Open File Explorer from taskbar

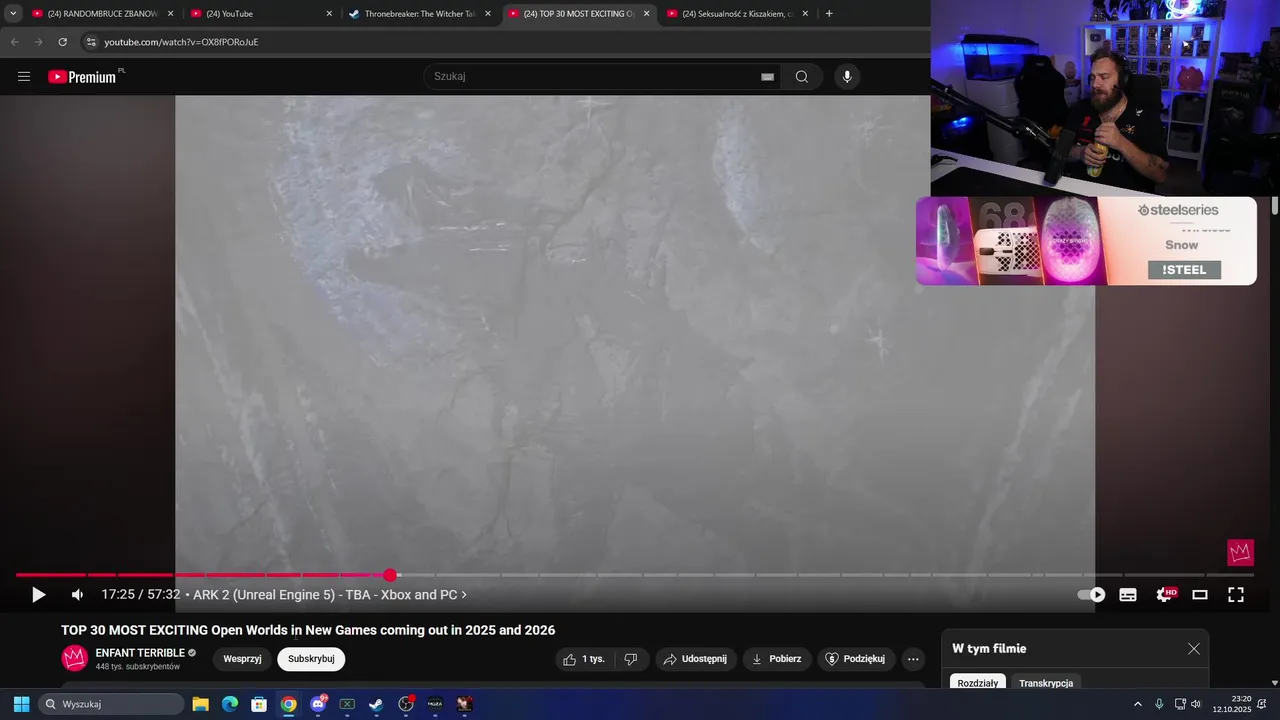200,704
